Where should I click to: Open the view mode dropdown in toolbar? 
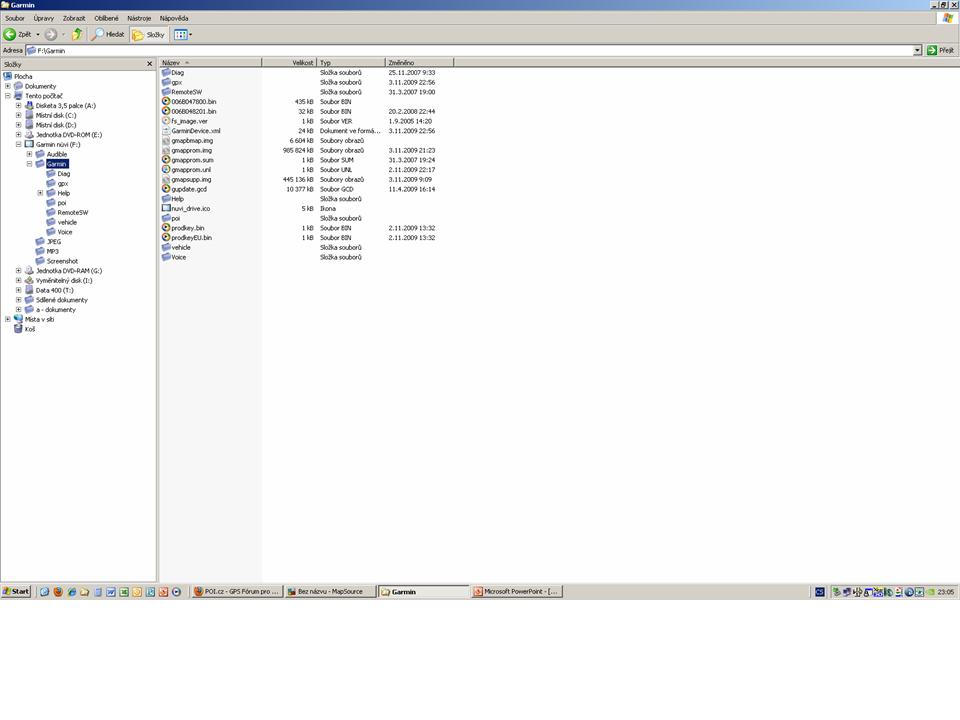pos(183,34)
